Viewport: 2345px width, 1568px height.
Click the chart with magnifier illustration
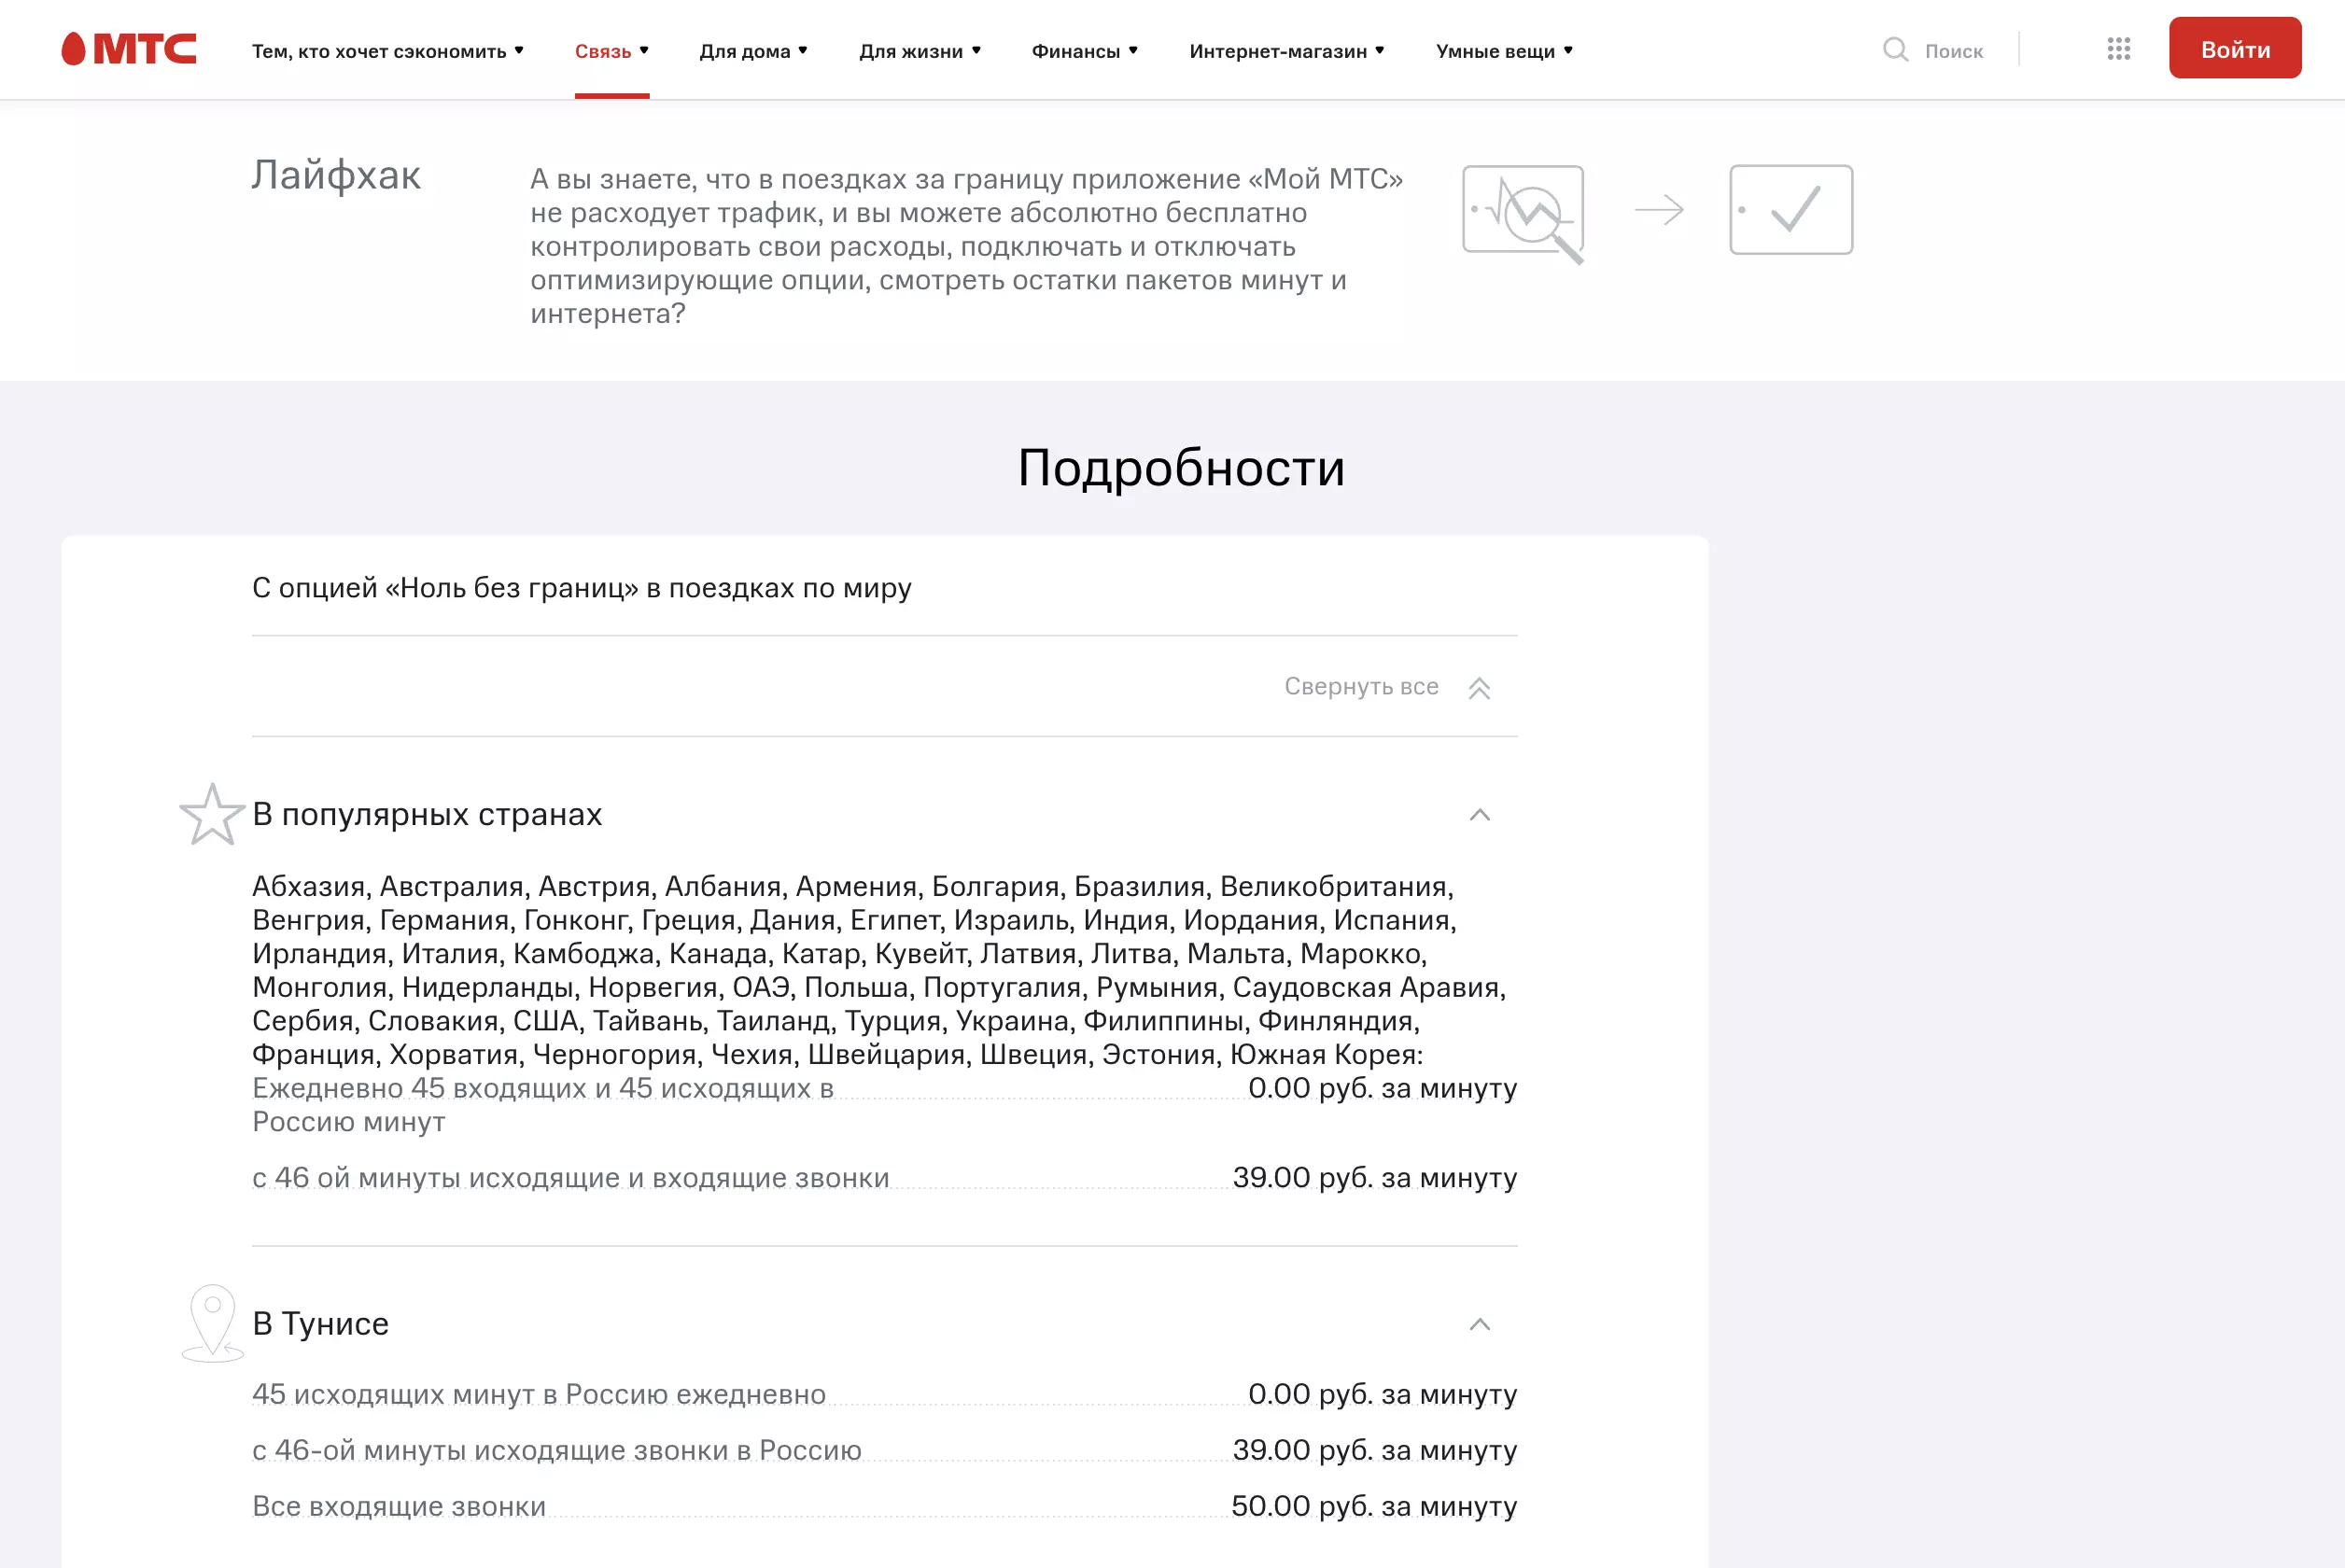coord(1523,214)
